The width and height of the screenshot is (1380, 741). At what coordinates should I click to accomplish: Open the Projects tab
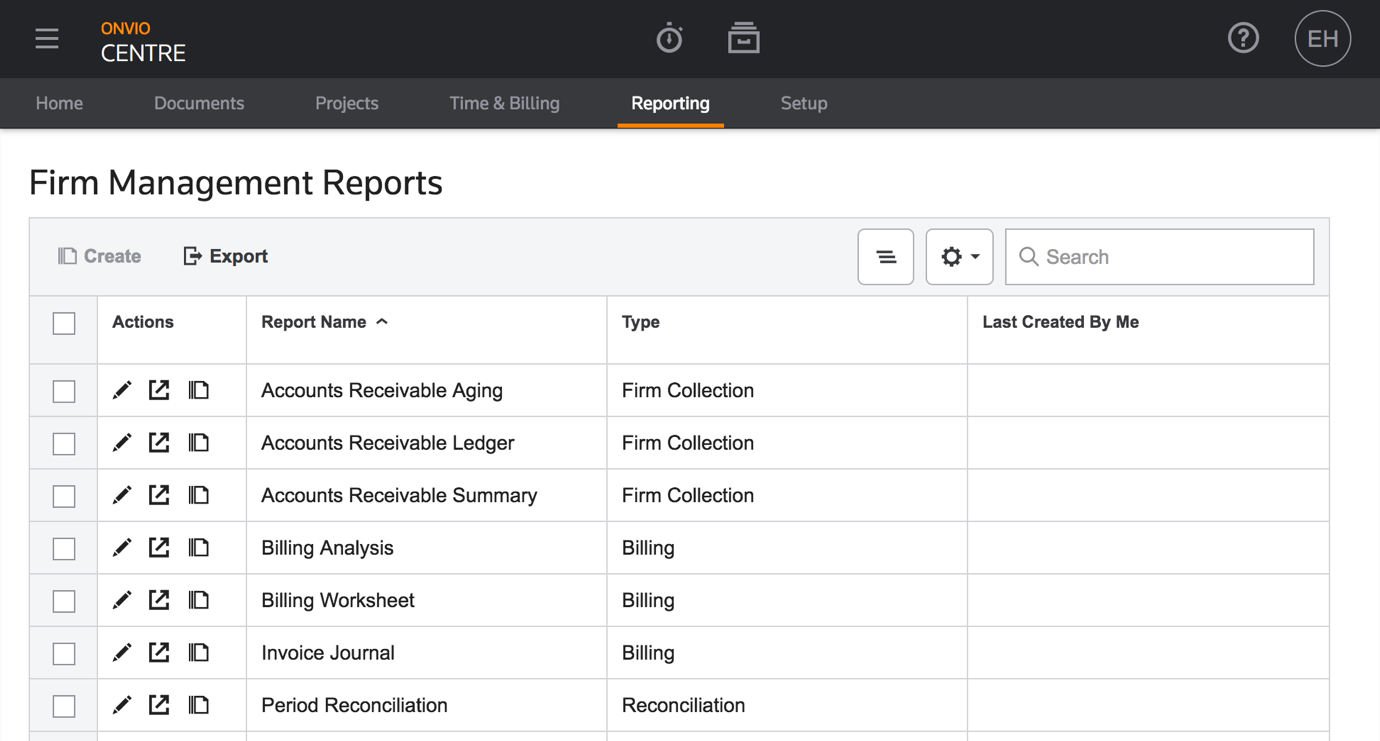[x=347, y=103]
